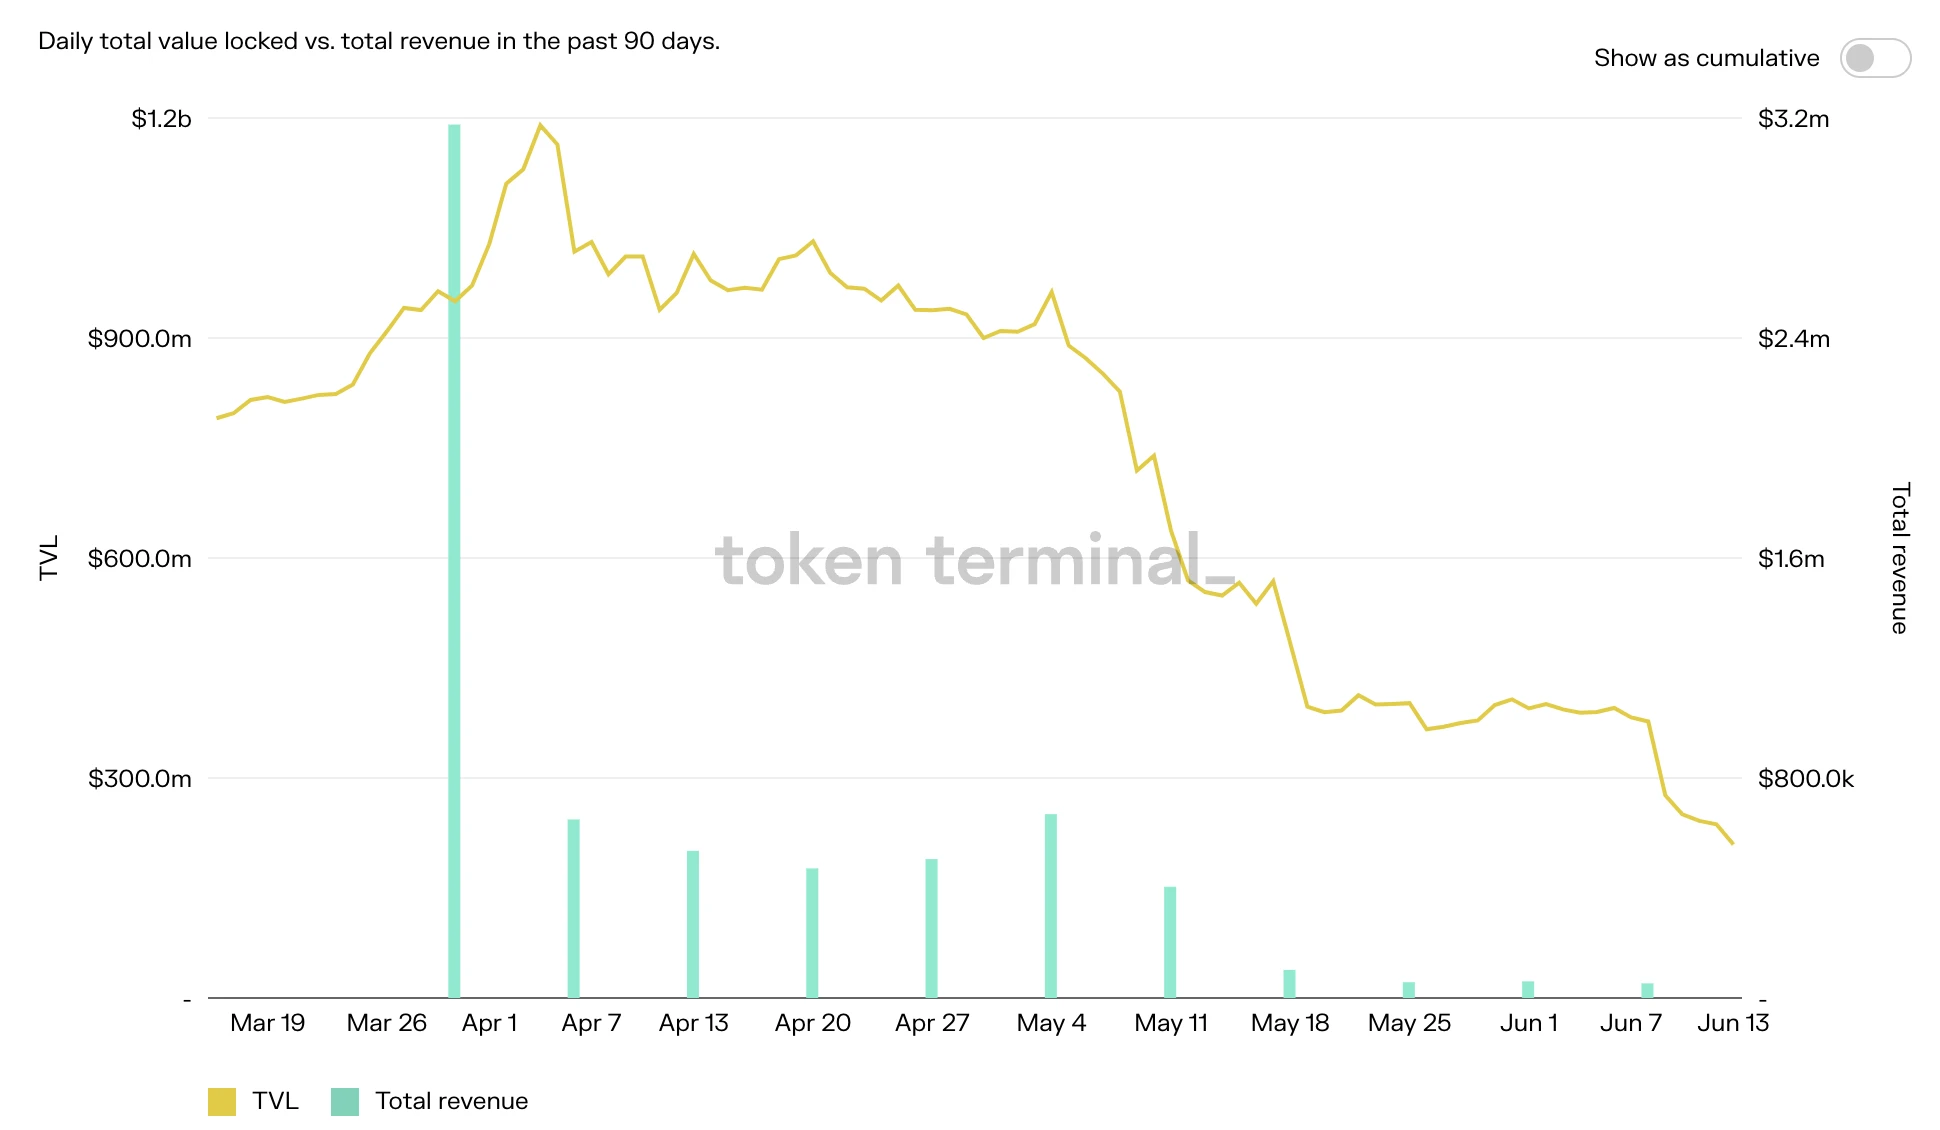The image size is (1940, 1130).
Task: Click the revenue bar at Apr 13
Action: click(693, 924)
